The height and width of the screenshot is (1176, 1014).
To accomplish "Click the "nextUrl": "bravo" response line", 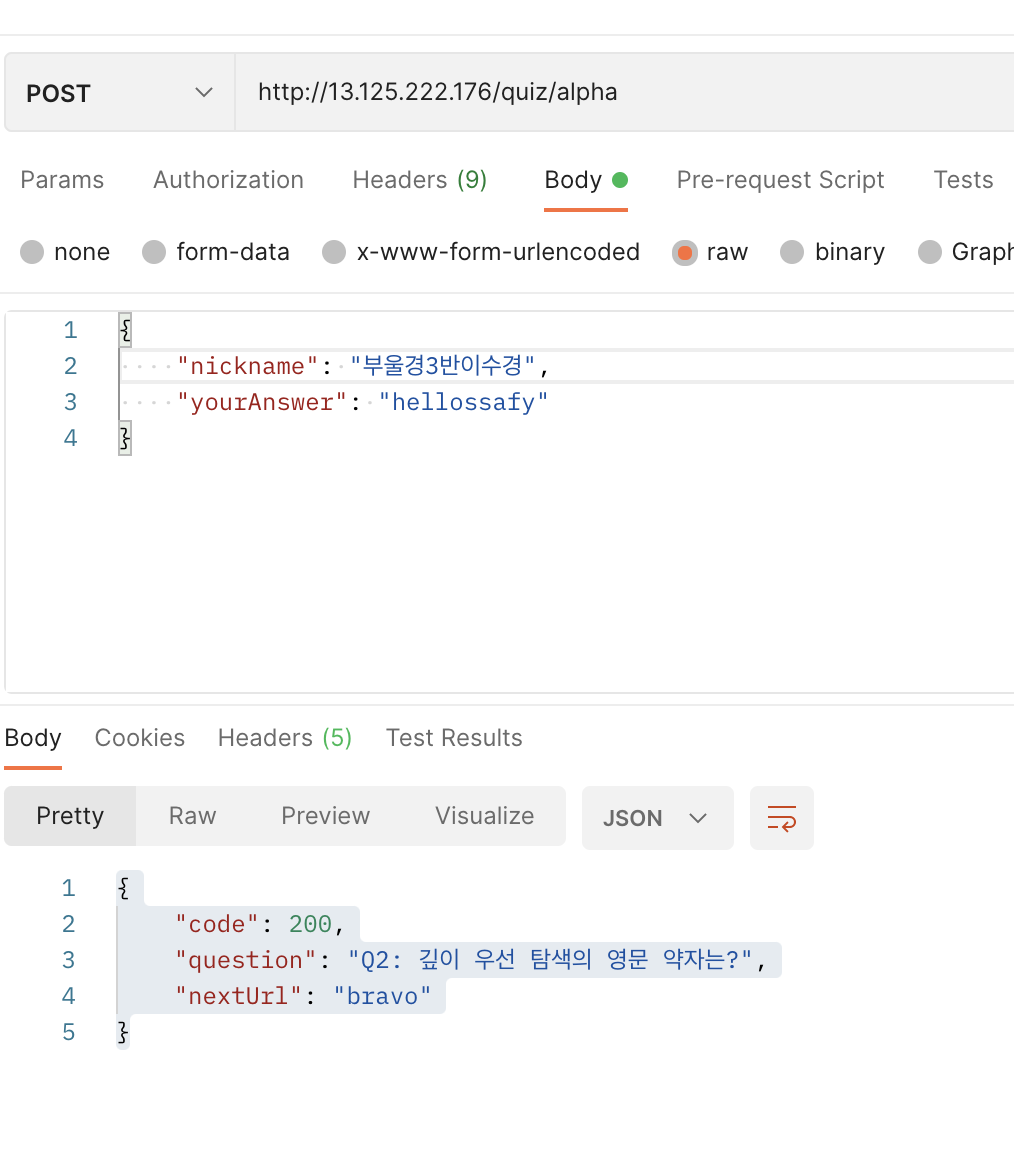I will [x=303, y=996].
